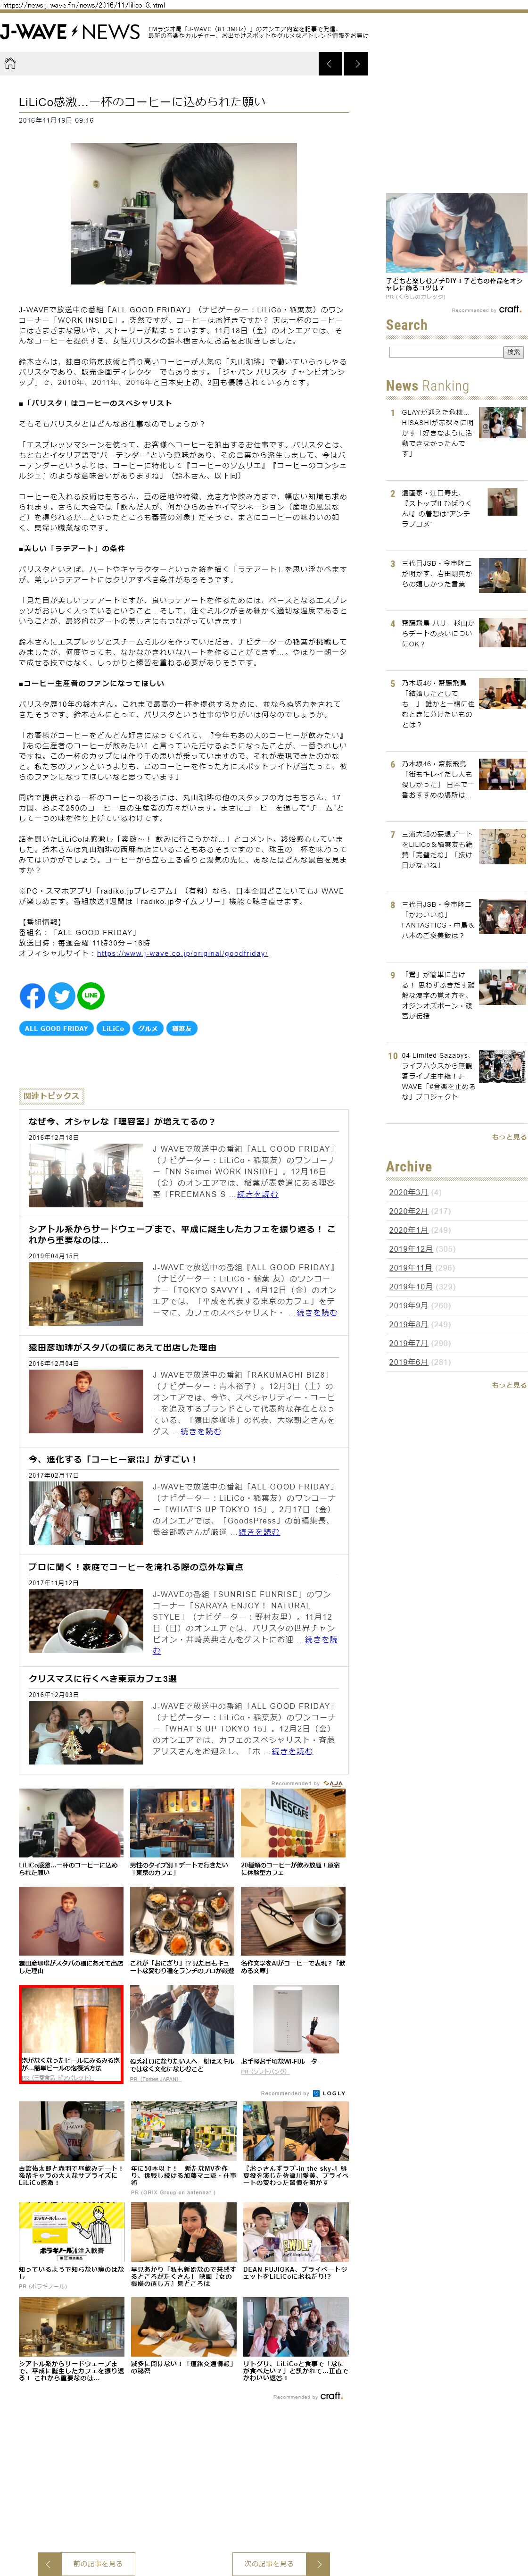Click the home icon in the navigation bar
528x2576 pixels.
10,64
